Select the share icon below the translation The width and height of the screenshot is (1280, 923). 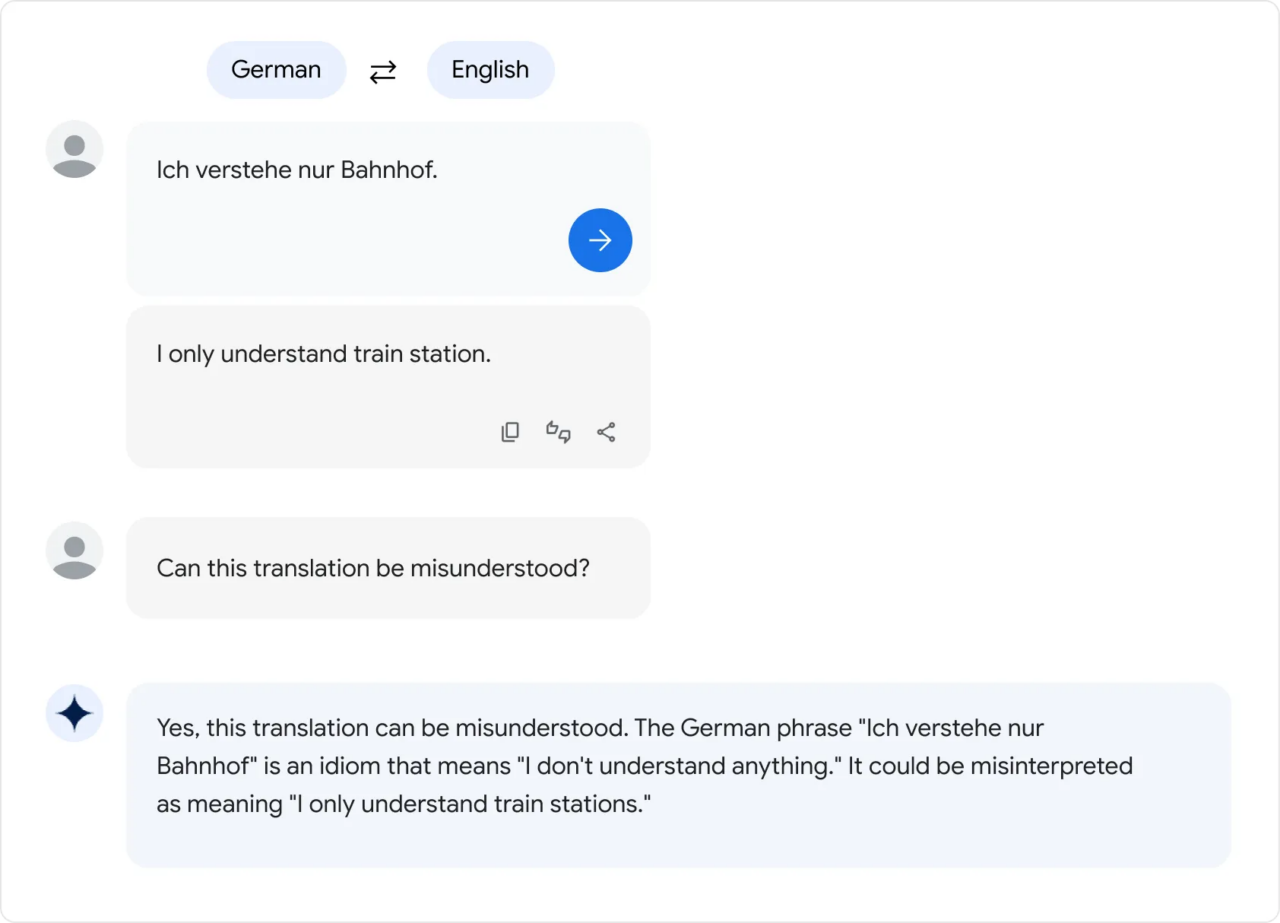[x=606, y=432]
